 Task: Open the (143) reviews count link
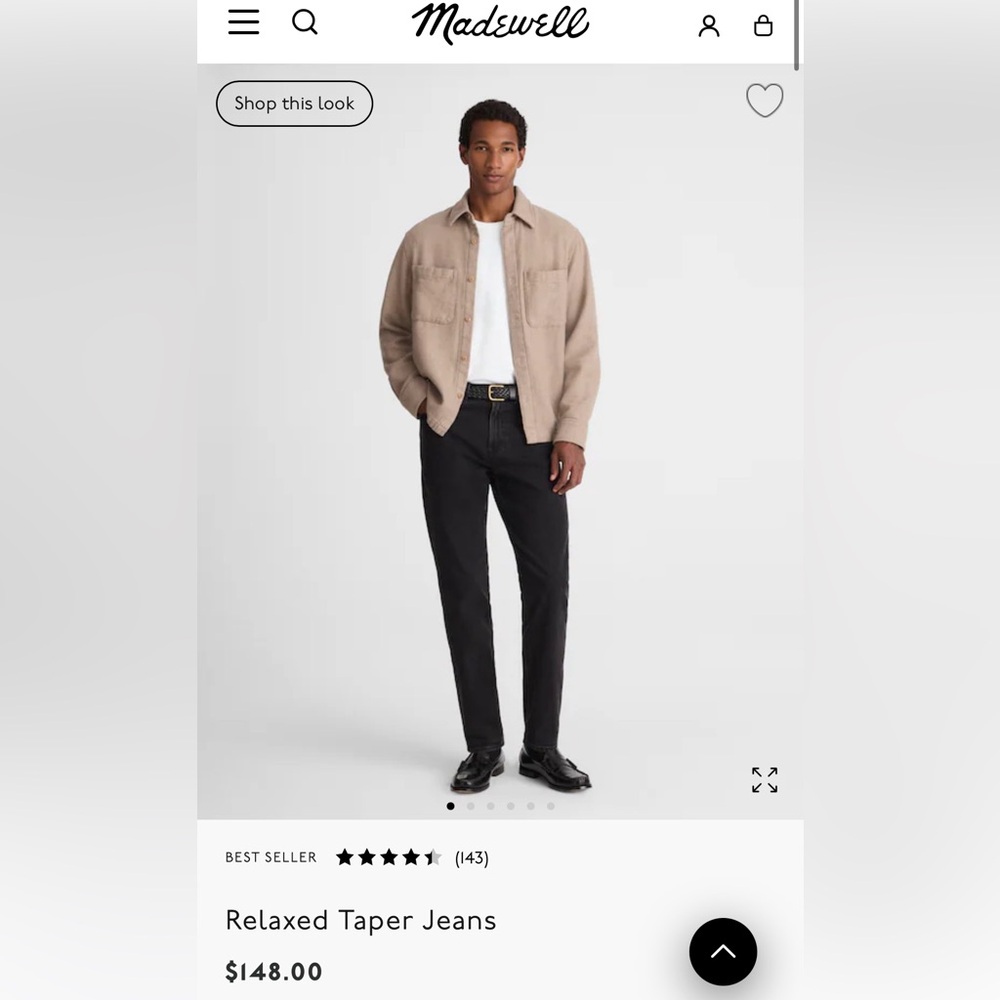pos(472,858)
